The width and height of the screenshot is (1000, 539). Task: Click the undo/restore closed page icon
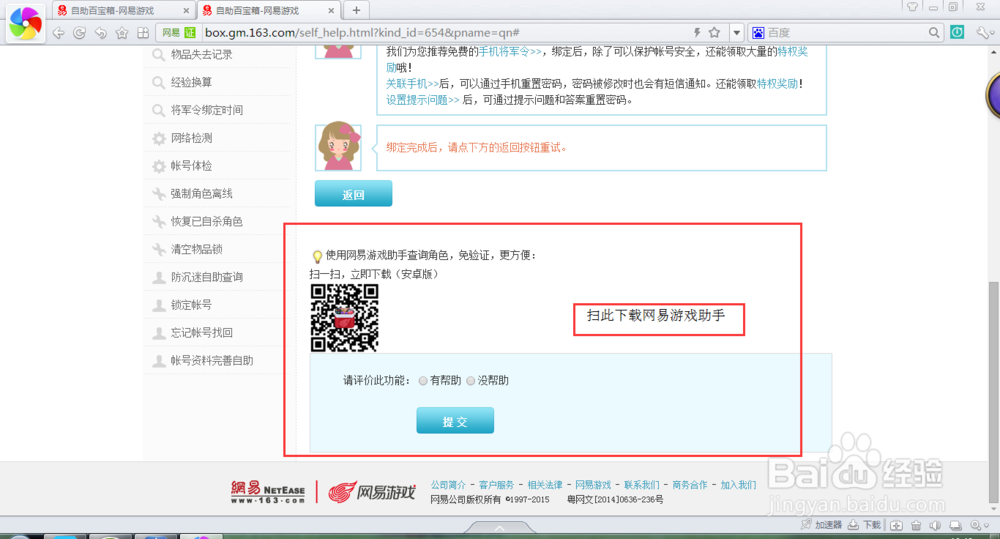(x=101, y=33)
